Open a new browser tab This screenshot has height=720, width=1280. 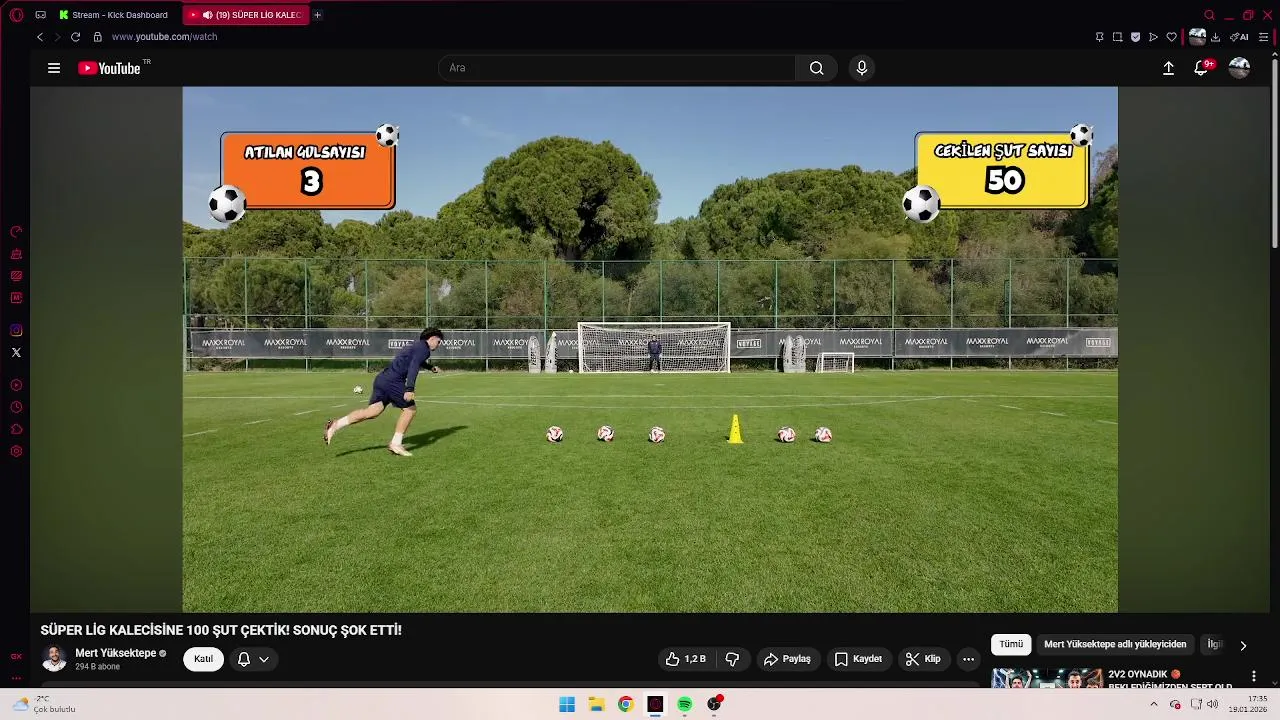(x=317, y=15)
